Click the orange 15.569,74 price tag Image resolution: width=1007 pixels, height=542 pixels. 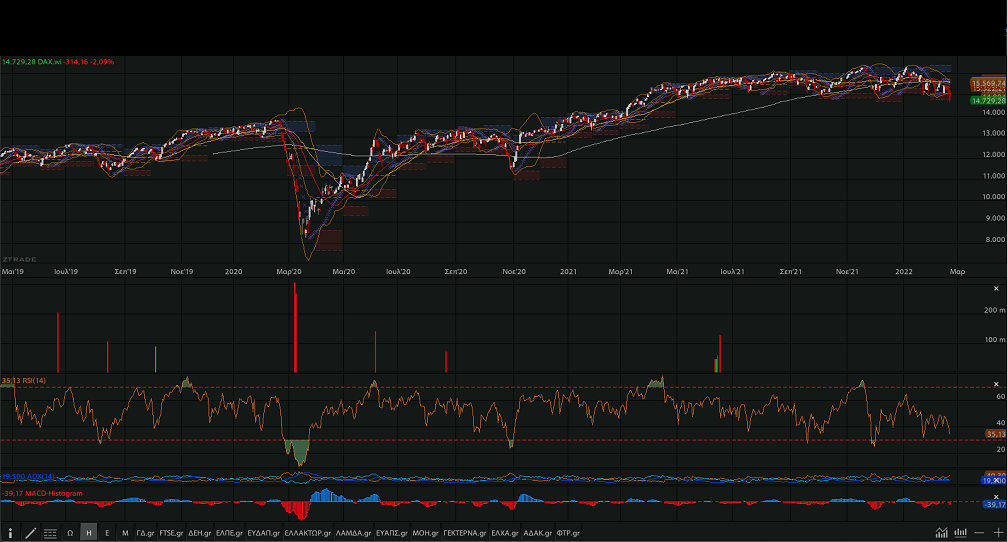pos(988,83)
